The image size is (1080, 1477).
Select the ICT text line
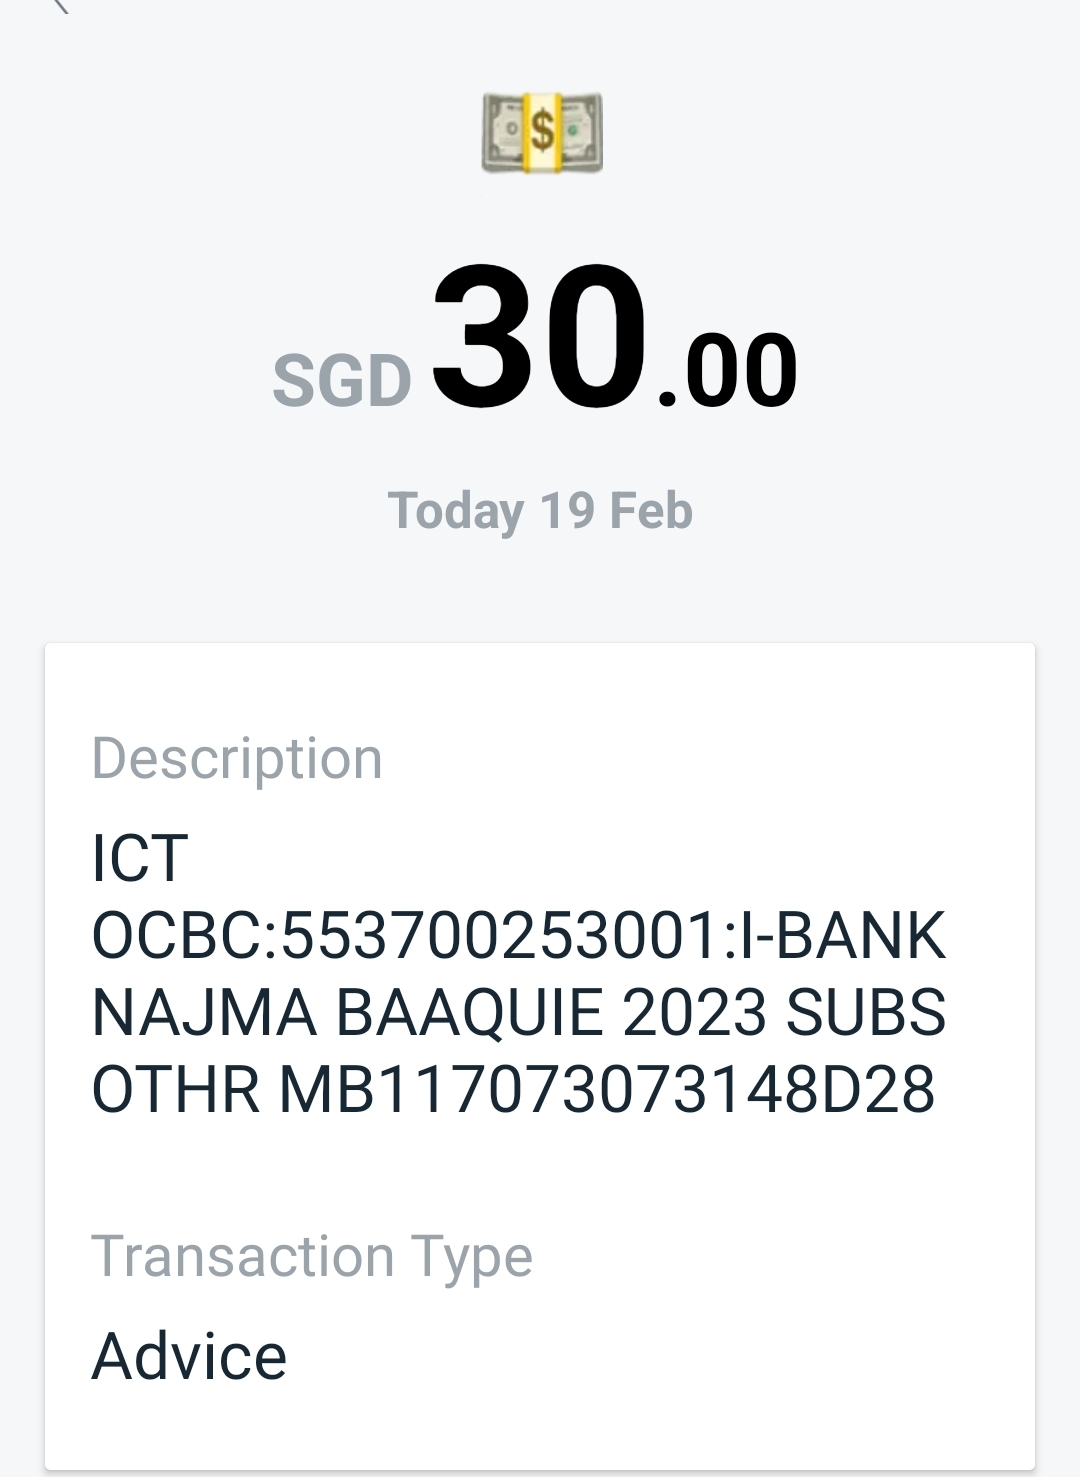pos(140,858)
